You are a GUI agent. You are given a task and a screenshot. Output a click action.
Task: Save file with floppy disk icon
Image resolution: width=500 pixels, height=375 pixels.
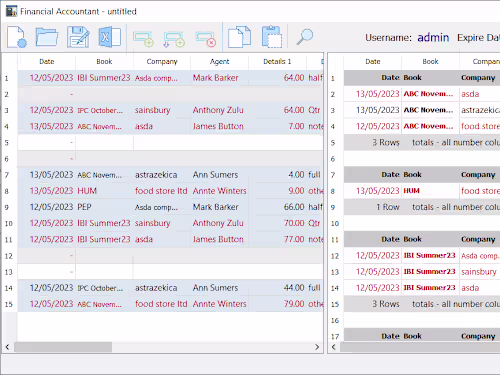pos(78,37)
